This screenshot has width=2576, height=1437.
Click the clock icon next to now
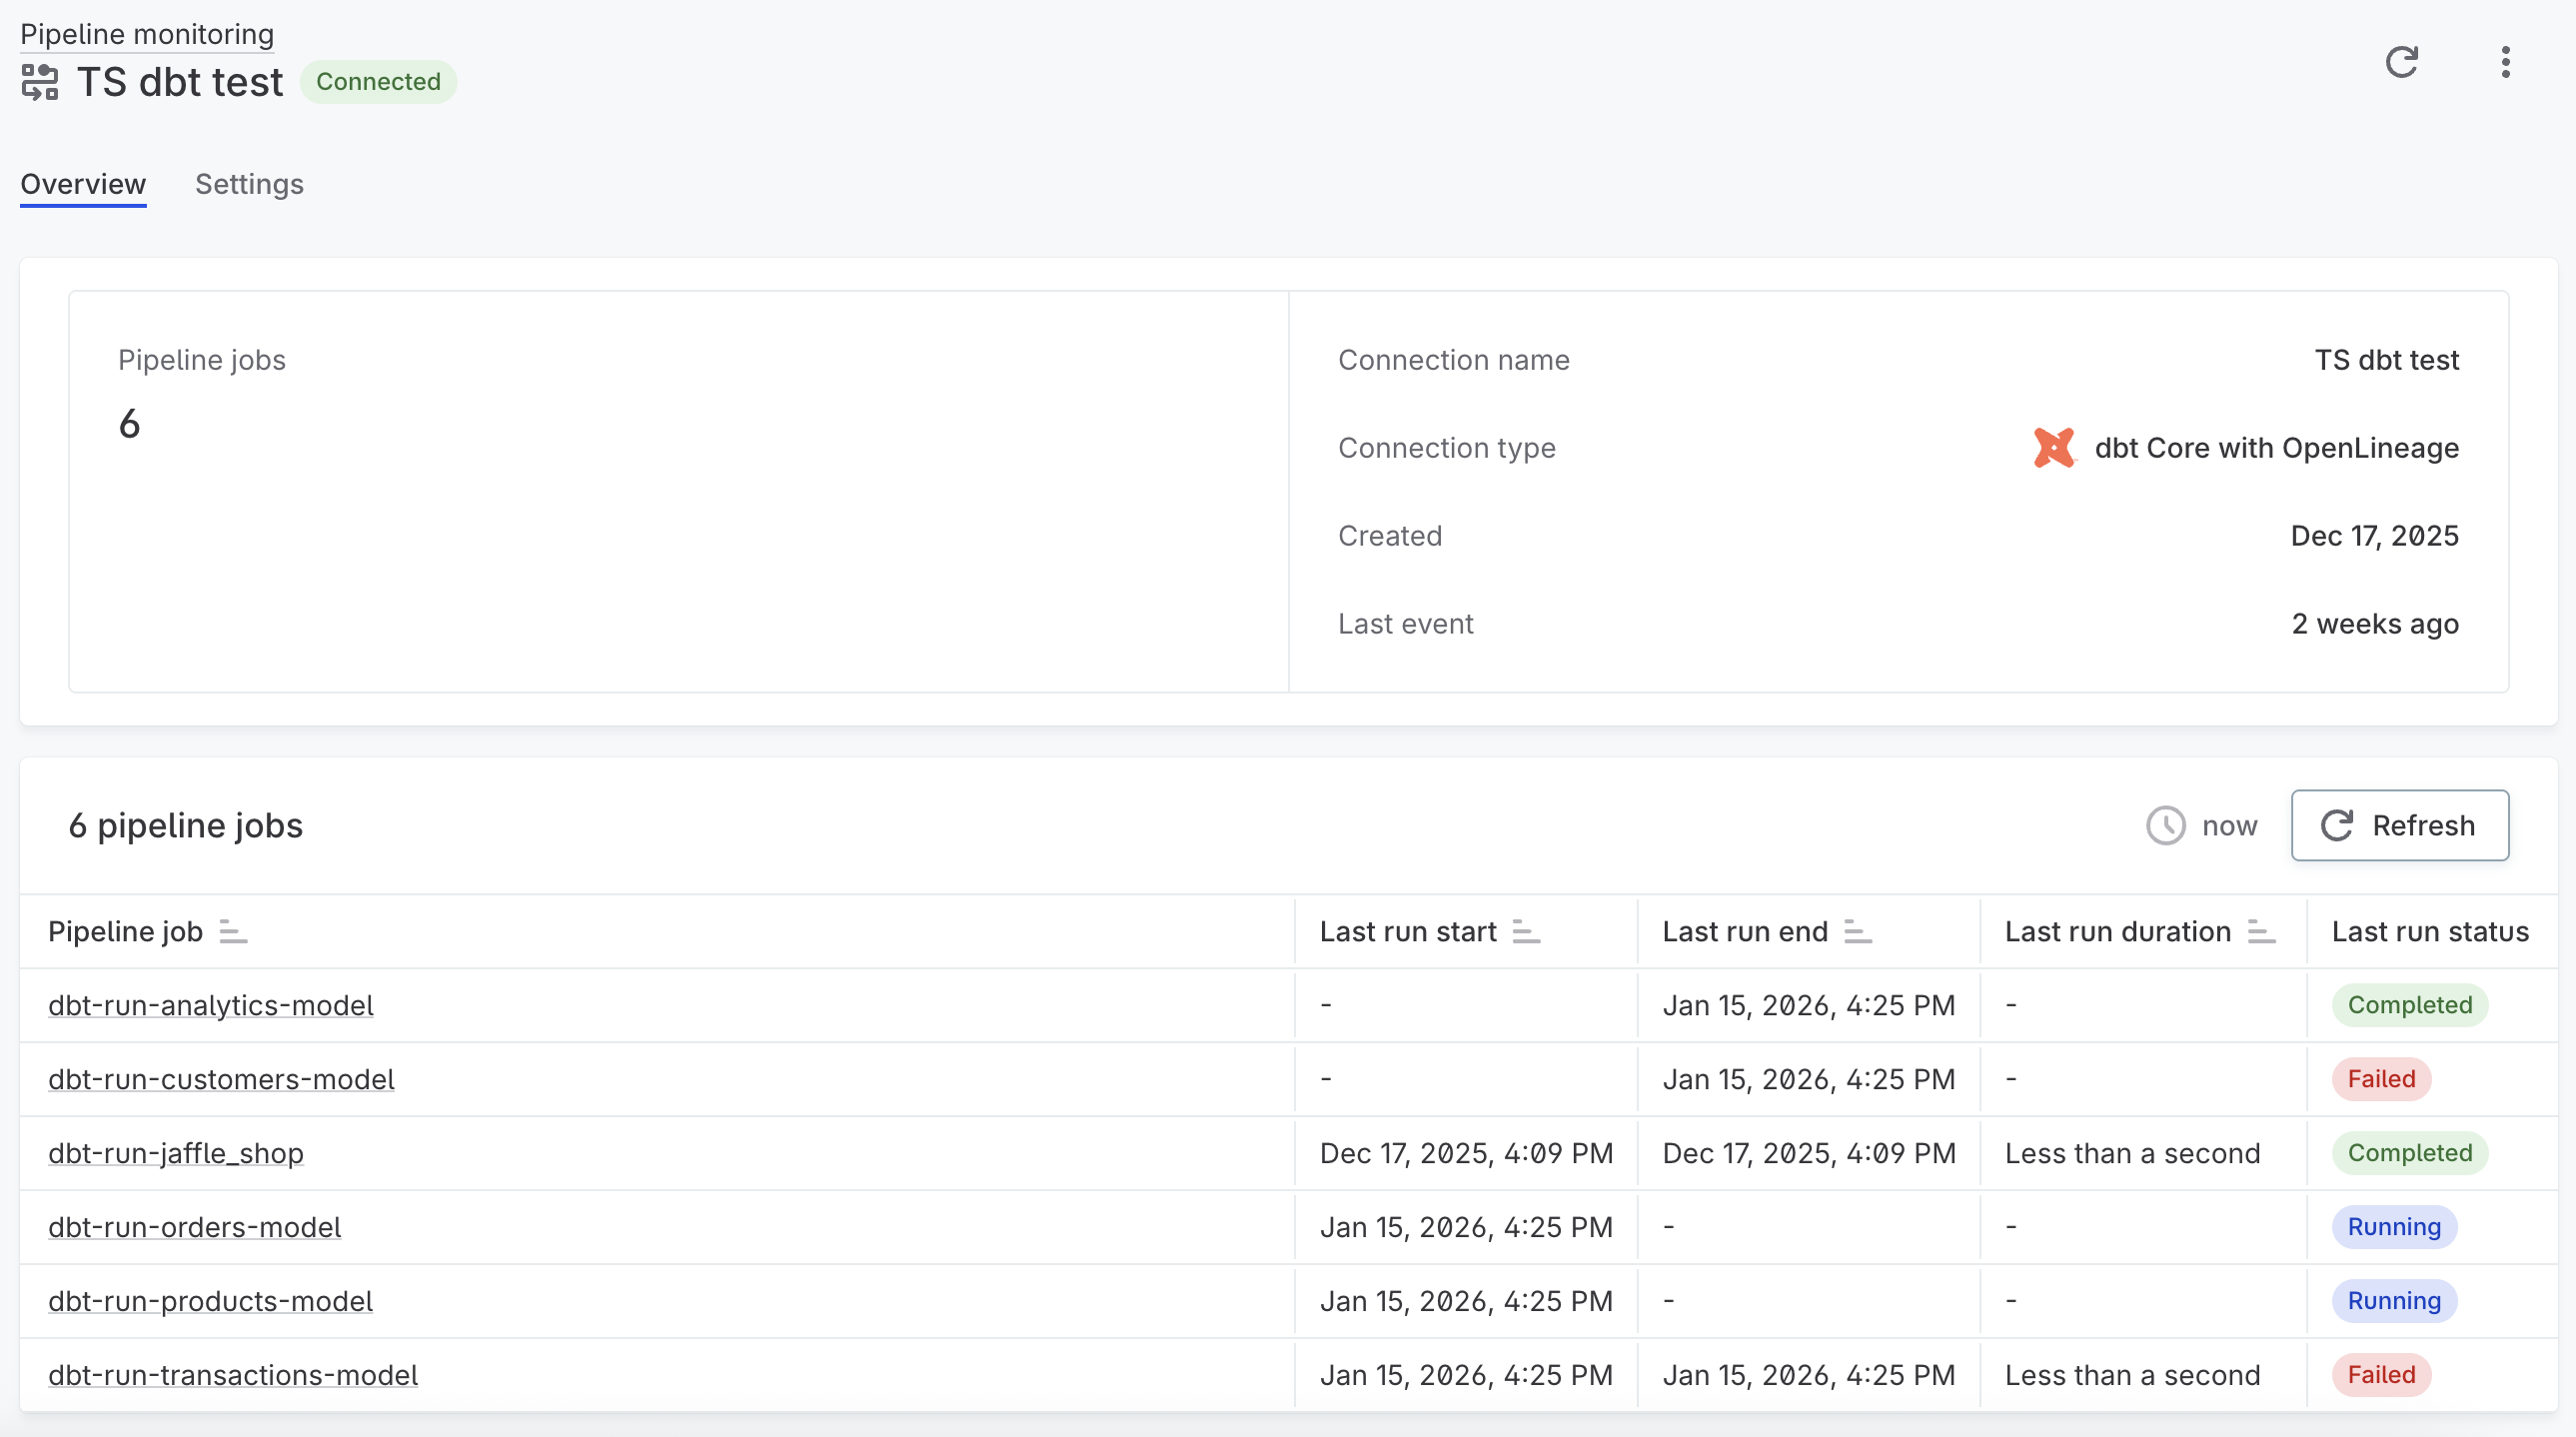pos(2165,825)
